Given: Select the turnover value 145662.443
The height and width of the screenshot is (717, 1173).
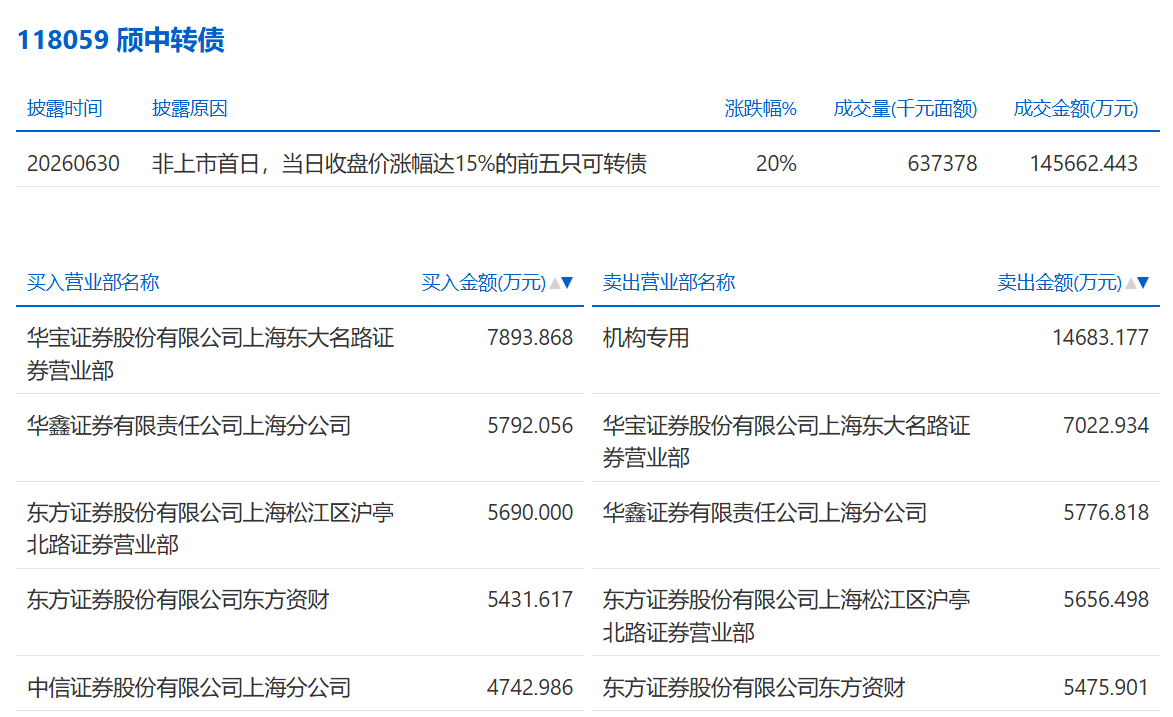Looking at the screenshot, I should [1084, 163].
